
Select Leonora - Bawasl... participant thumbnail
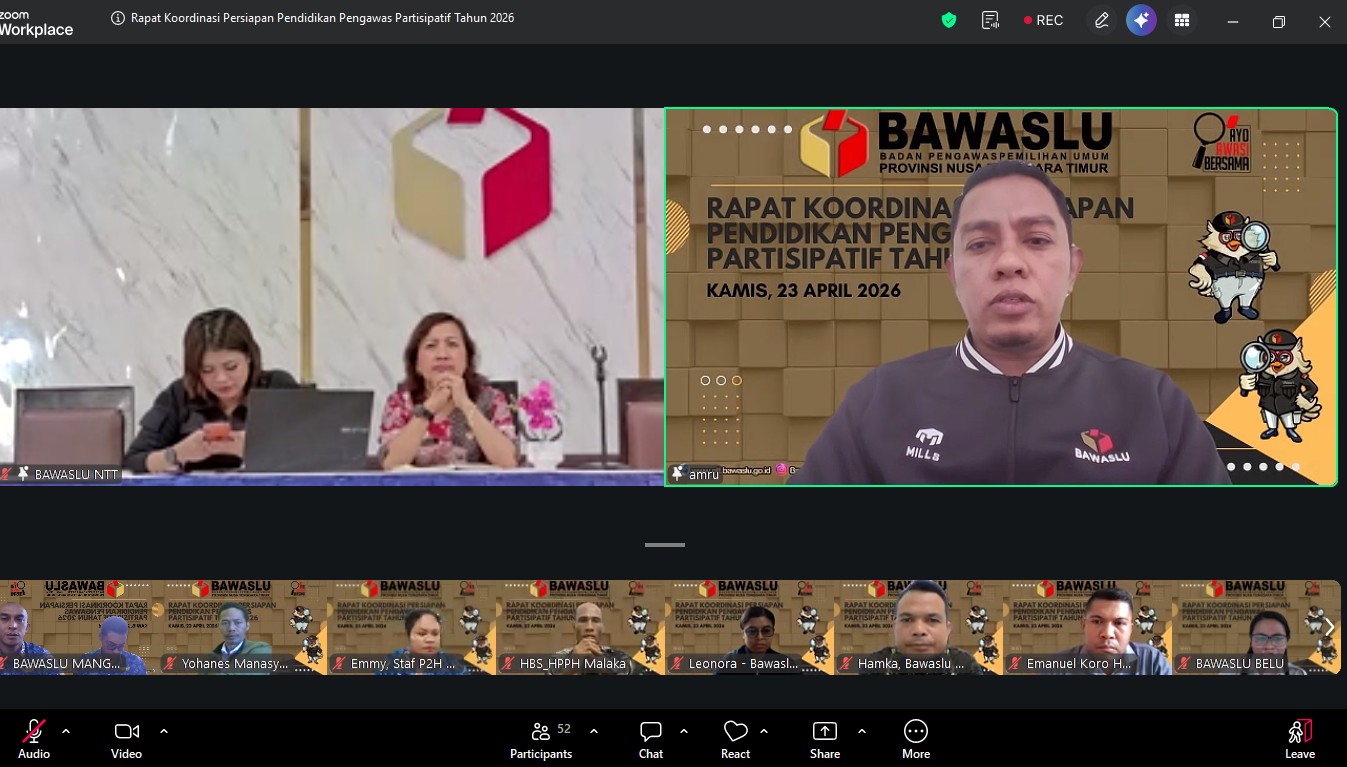coord(750,627)
